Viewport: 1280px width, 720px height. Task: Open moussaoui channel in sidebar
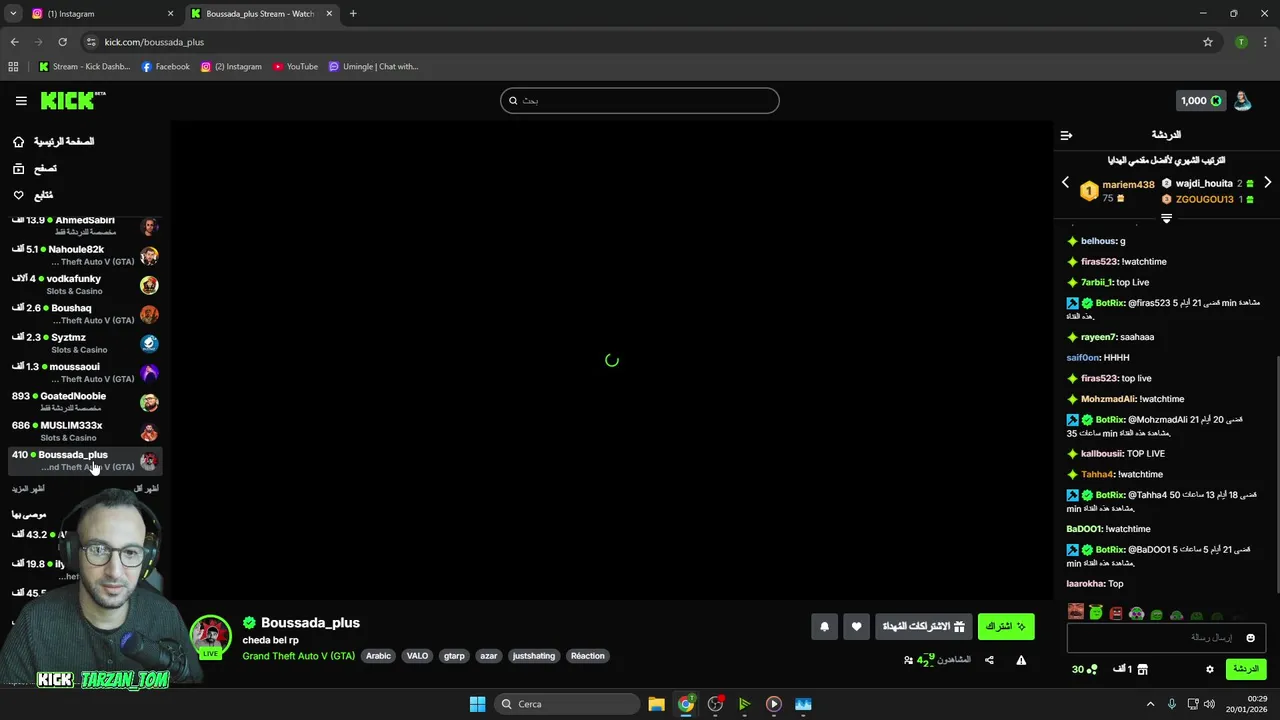point(85,373)
